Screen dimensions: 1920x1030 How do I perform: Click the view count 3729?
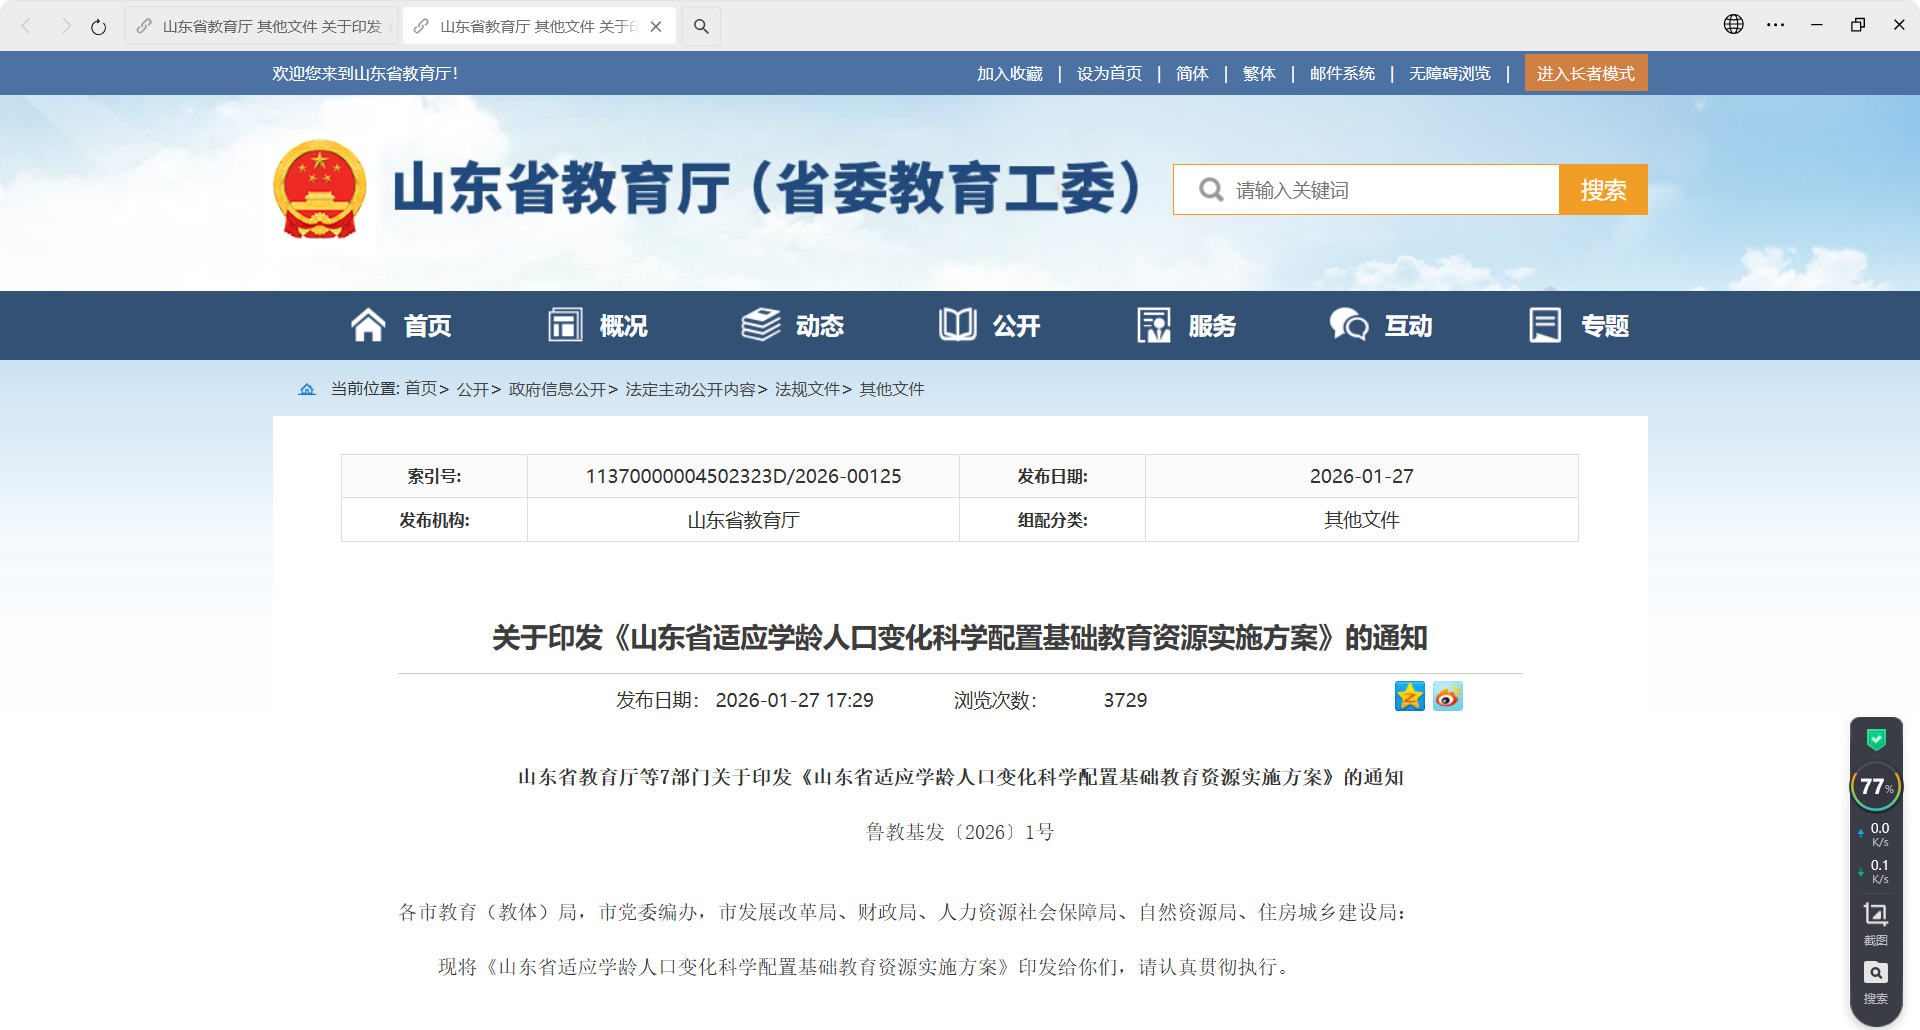[x=1125, y=700]
